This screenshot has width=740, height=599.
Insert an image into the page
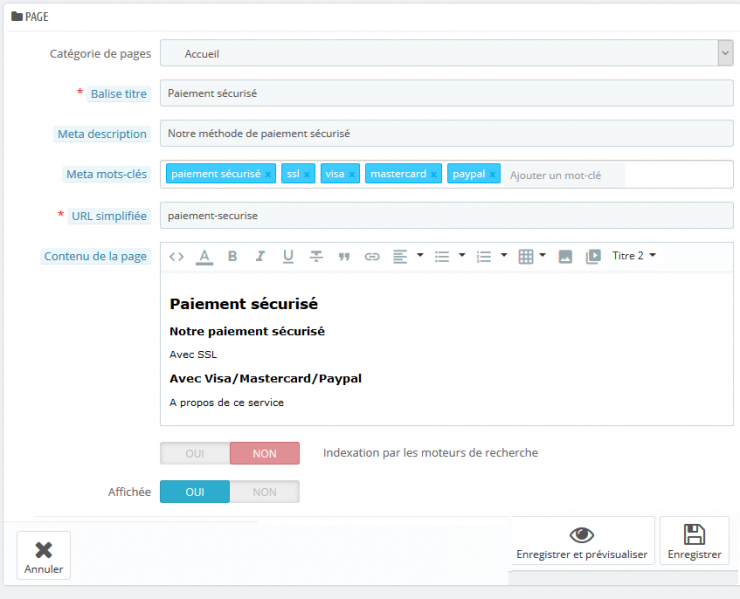coord(565,256)
